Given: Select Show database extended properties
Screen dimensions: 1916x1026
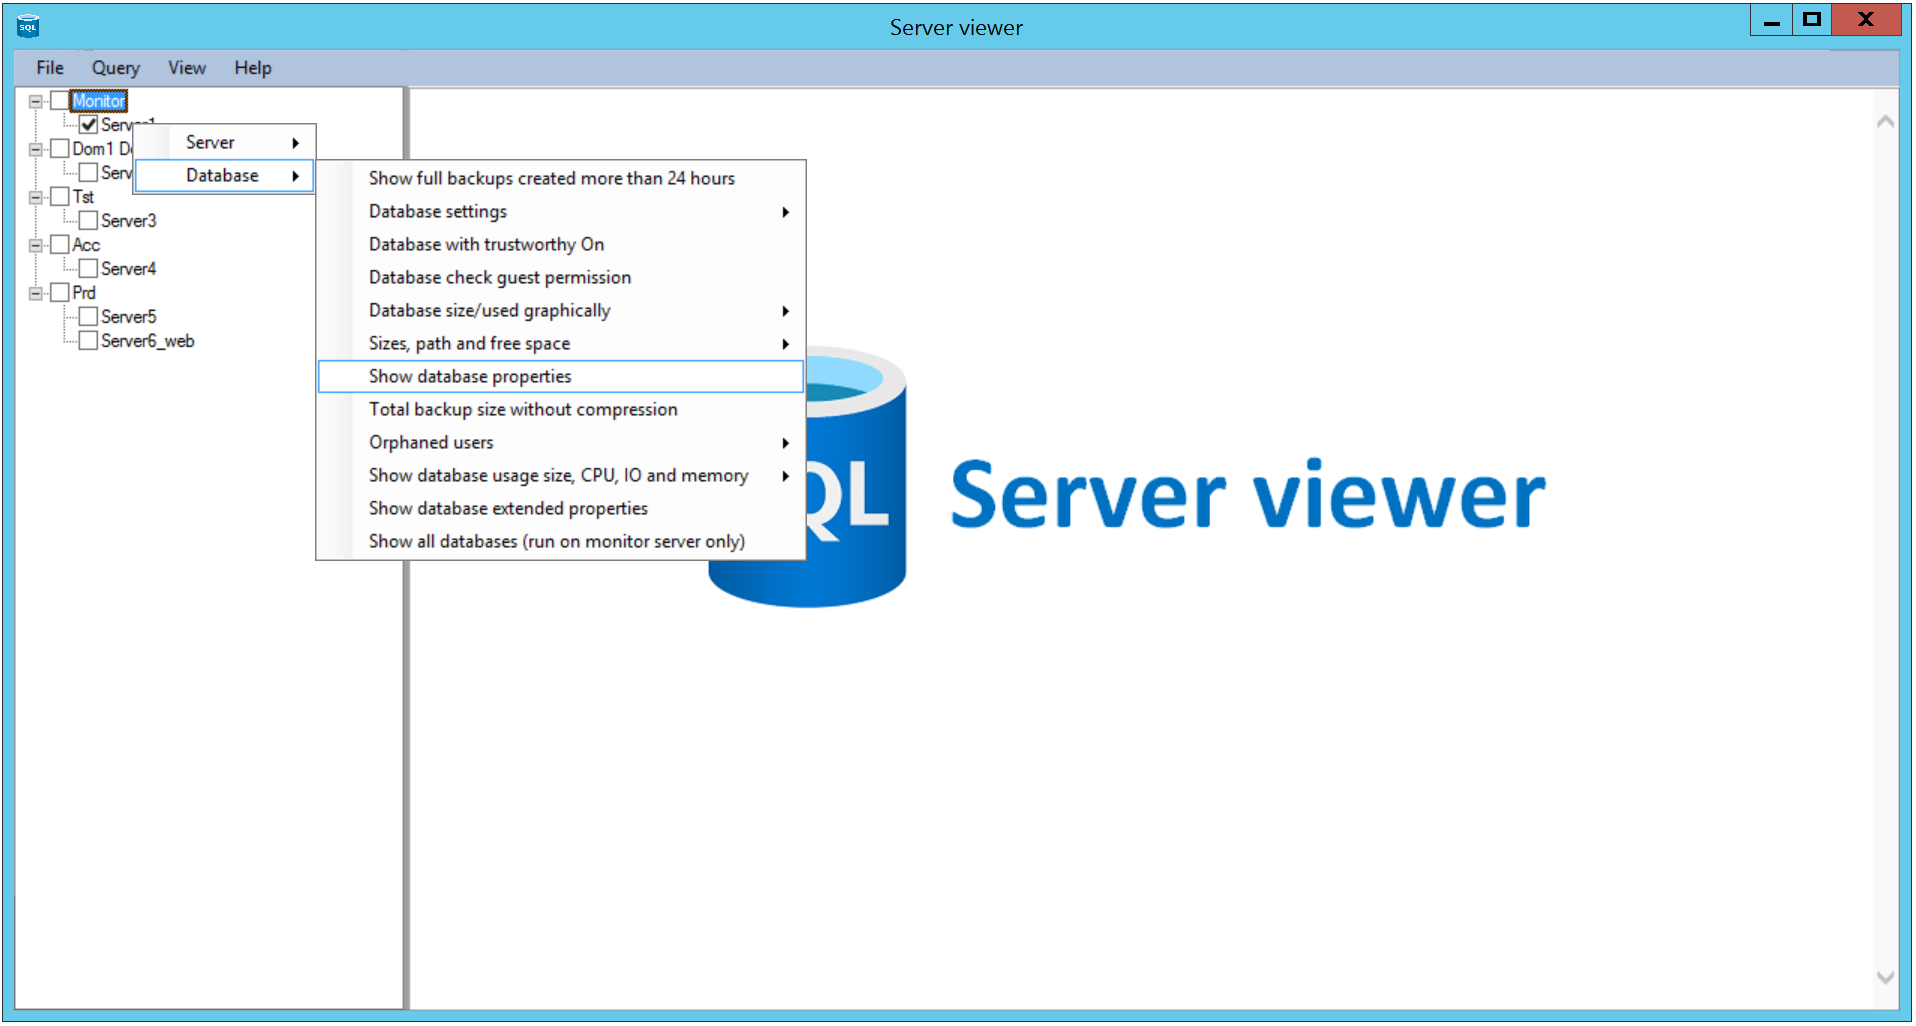Looking at the screenshot, I should point(508,509).
